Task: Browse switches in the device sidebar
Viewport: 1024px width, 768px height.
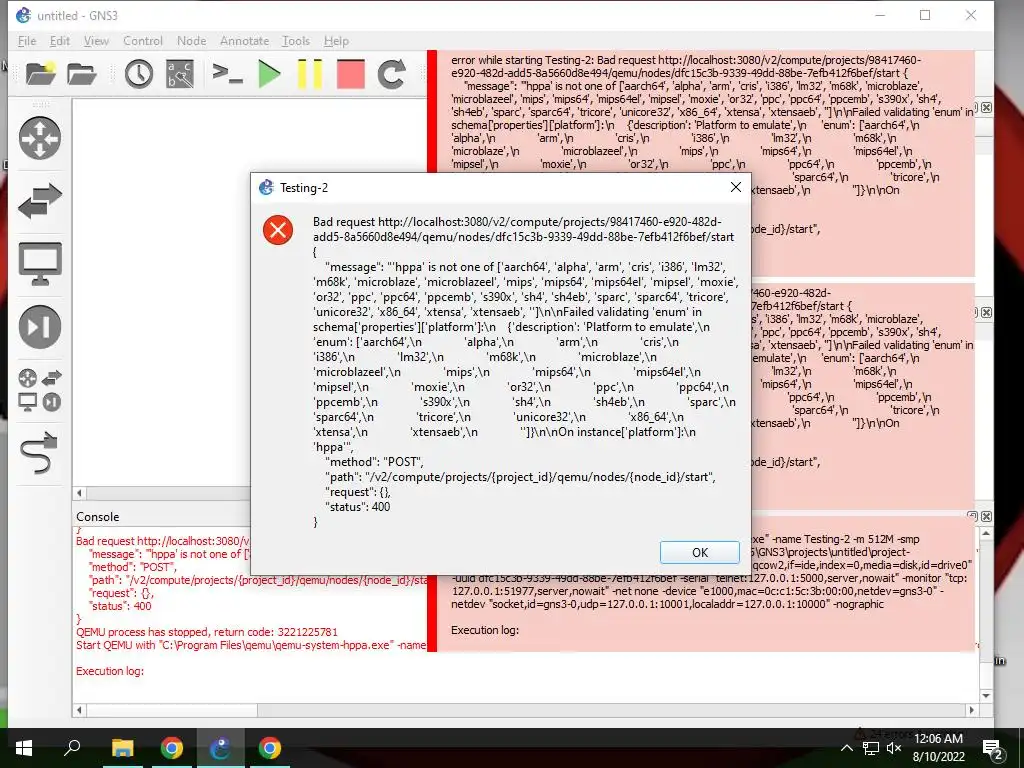Action: pyautogui.click(x=40, y=201)
